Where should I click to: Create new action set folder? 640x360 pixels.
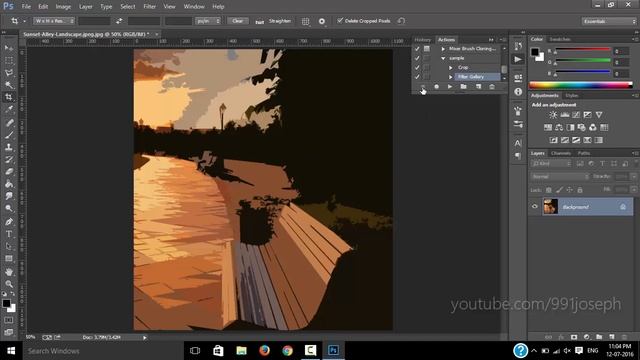463,87
